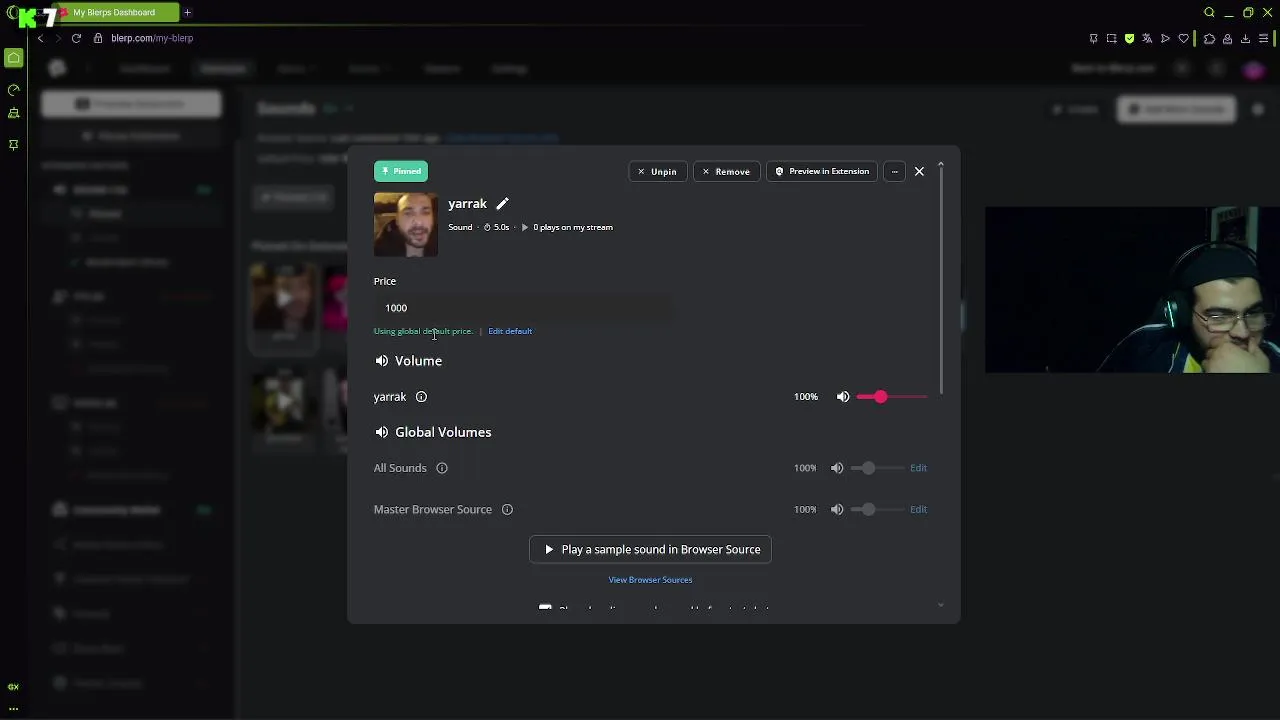Click the yarrak sound thumbnail image
1280x720 pixels.
(405, 225)
